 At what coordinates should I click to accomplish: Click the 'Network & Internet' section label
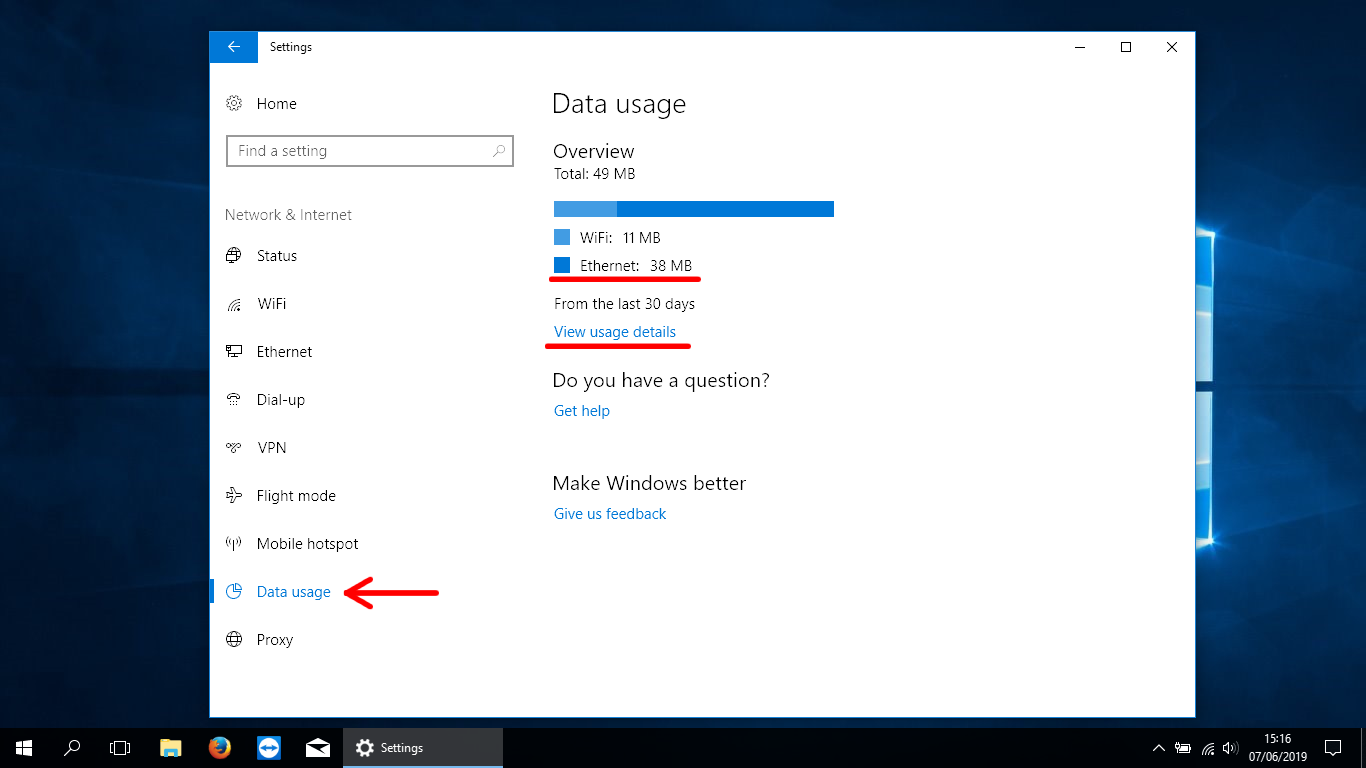click(288, 215)
